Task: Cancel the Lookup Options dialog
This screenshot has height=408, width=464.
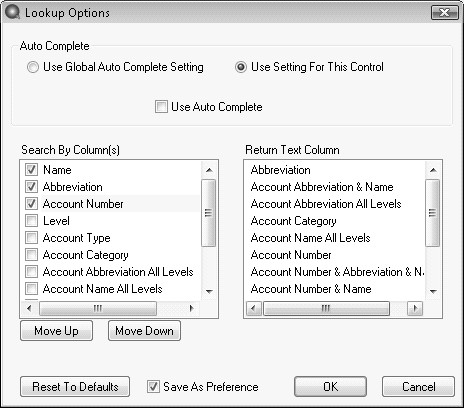Action: pyautogui.click(x=418, y=387)
